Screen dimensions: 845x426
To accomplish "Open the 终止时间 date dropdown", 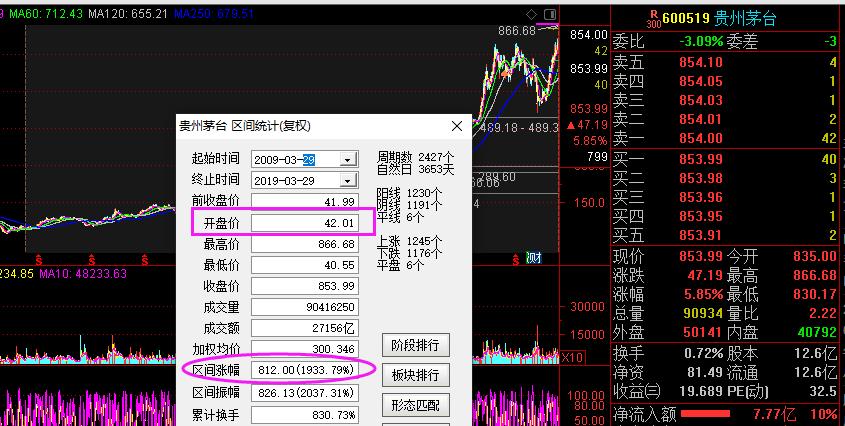I will coord(348,181).
